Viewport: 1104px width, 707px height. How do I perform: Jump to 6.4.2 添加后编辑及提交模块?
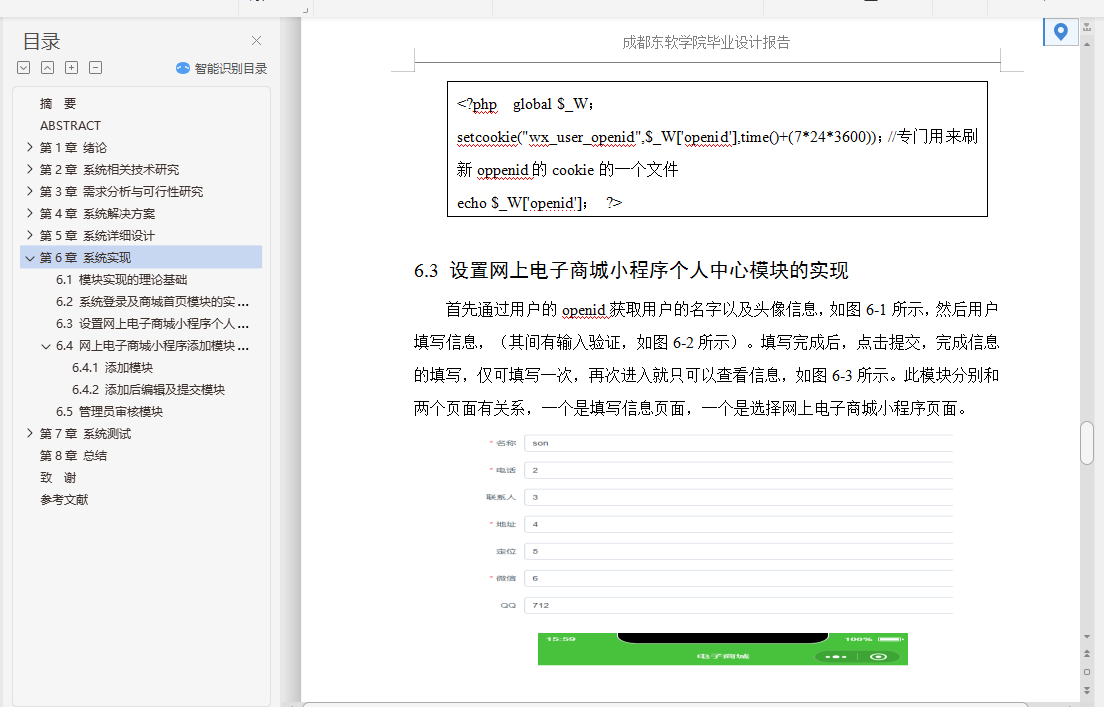(148, 389)
